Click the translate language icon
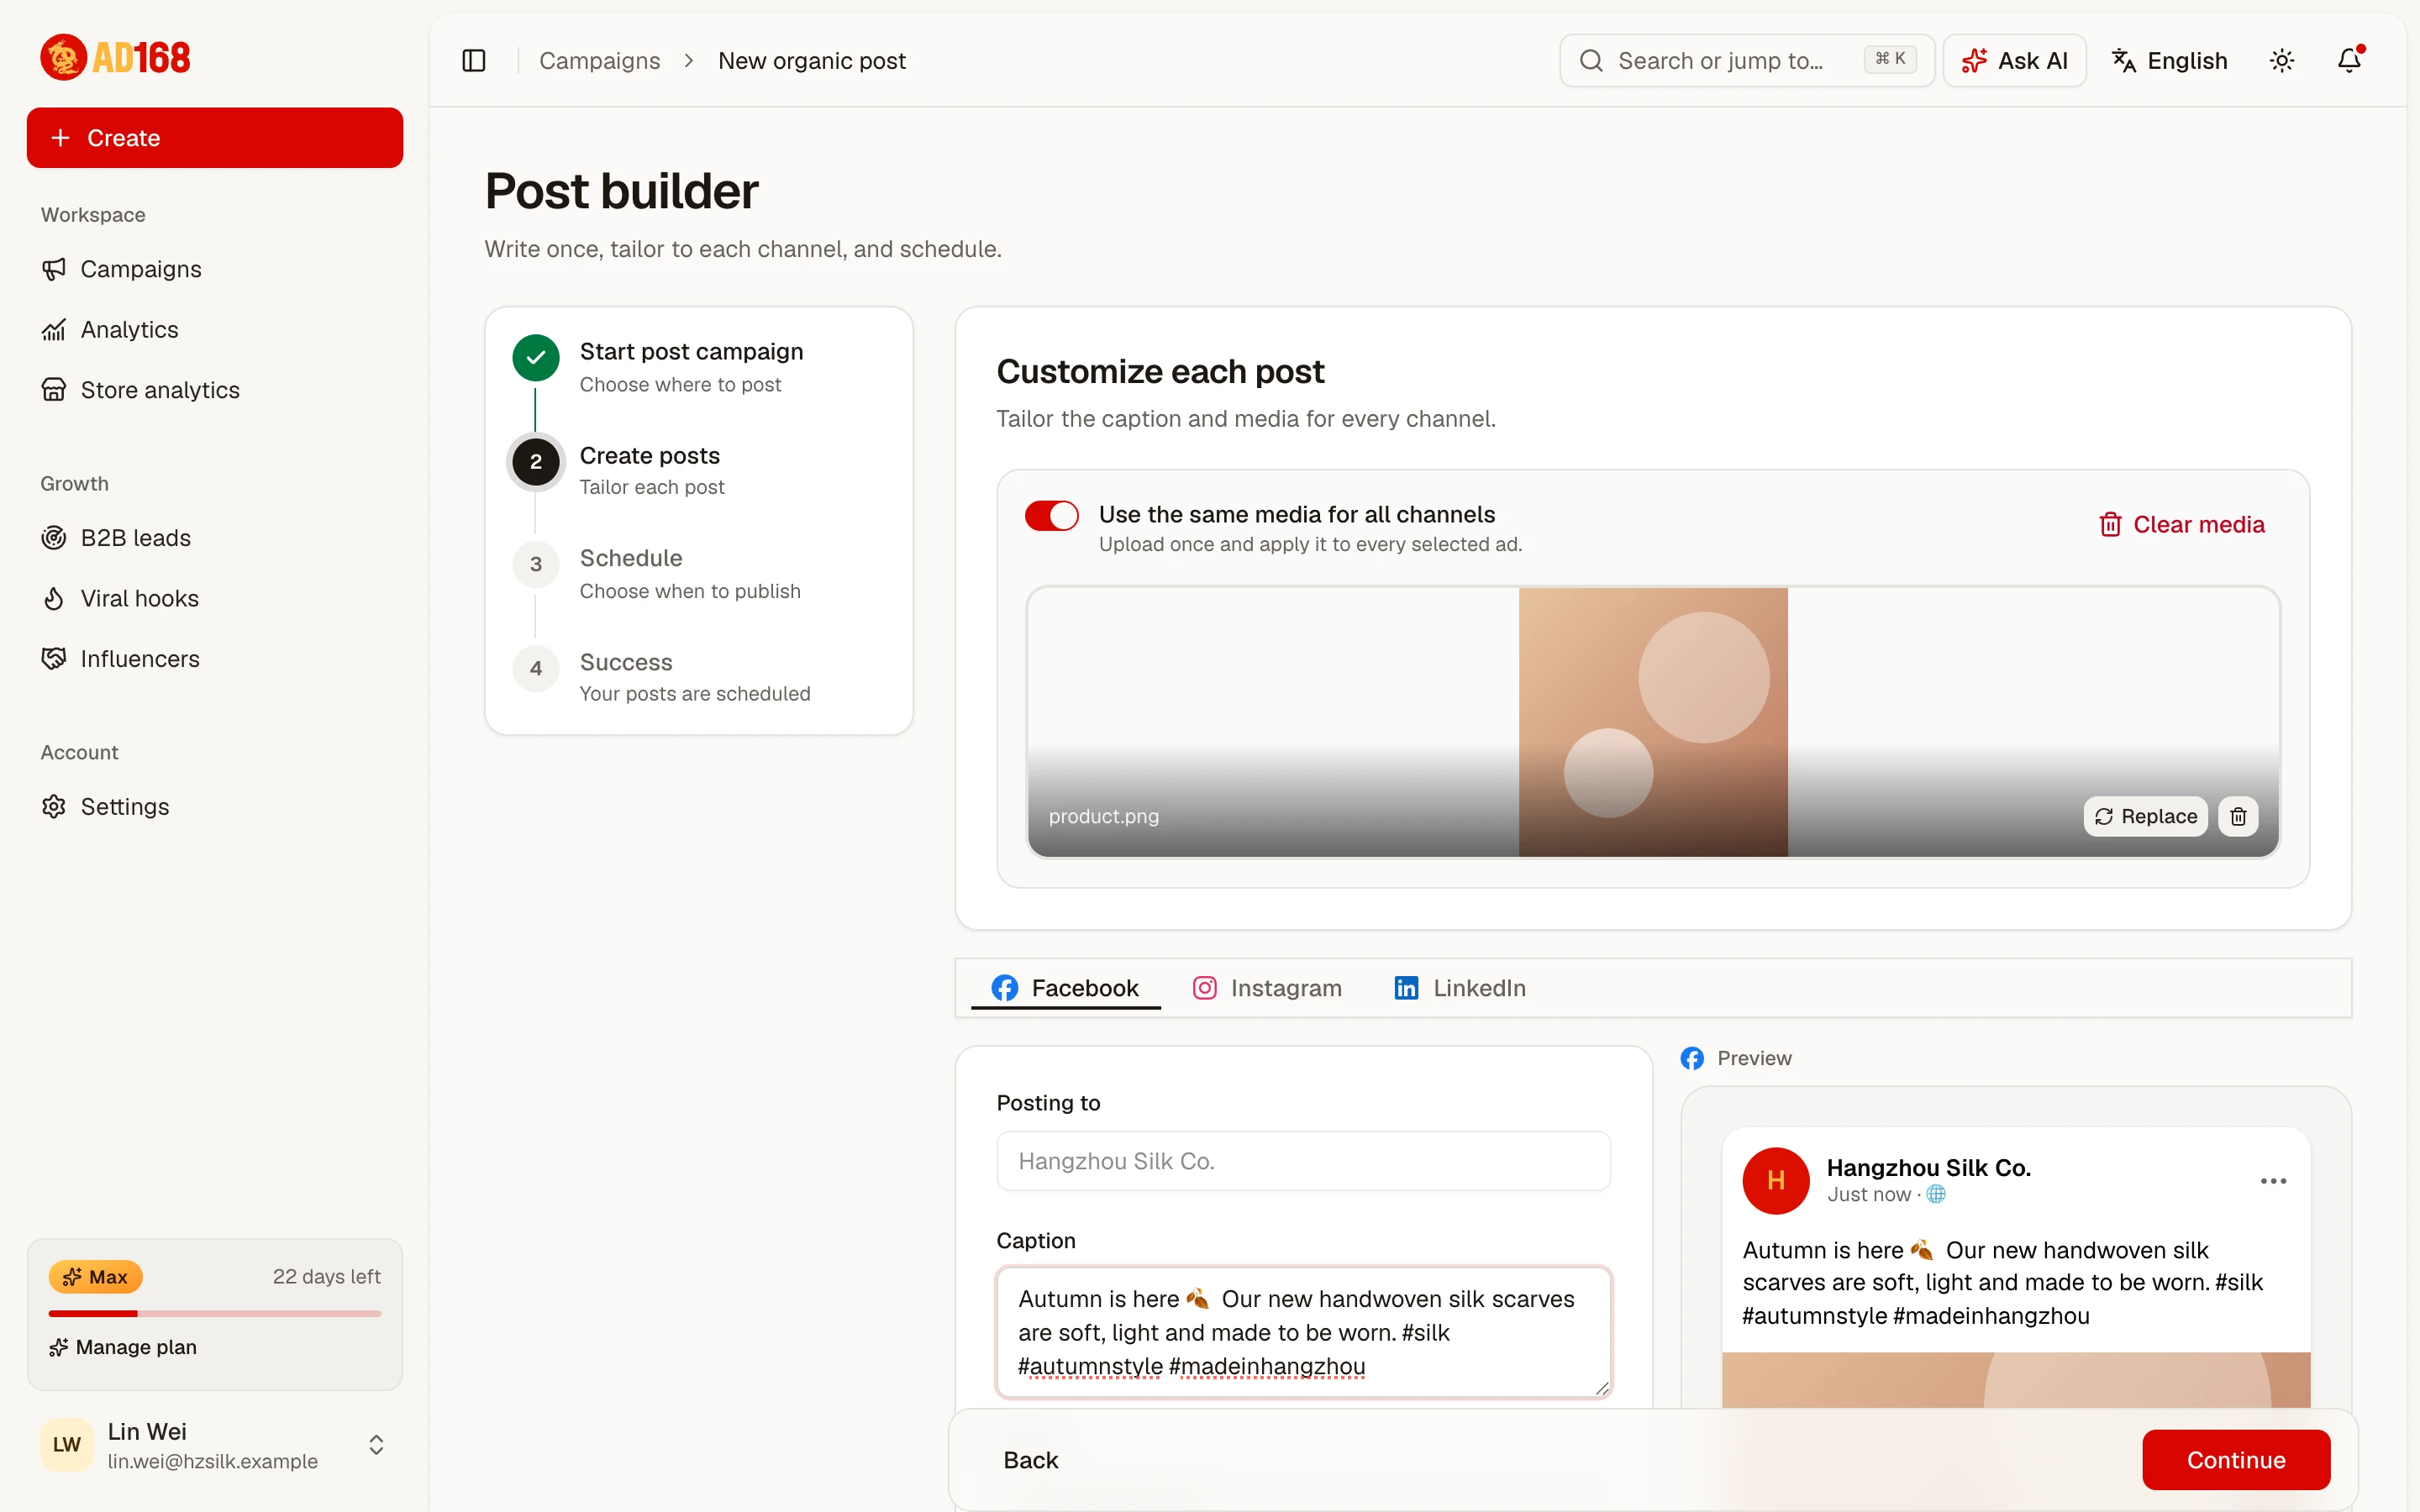2420x1512 pixels. 2124,61
